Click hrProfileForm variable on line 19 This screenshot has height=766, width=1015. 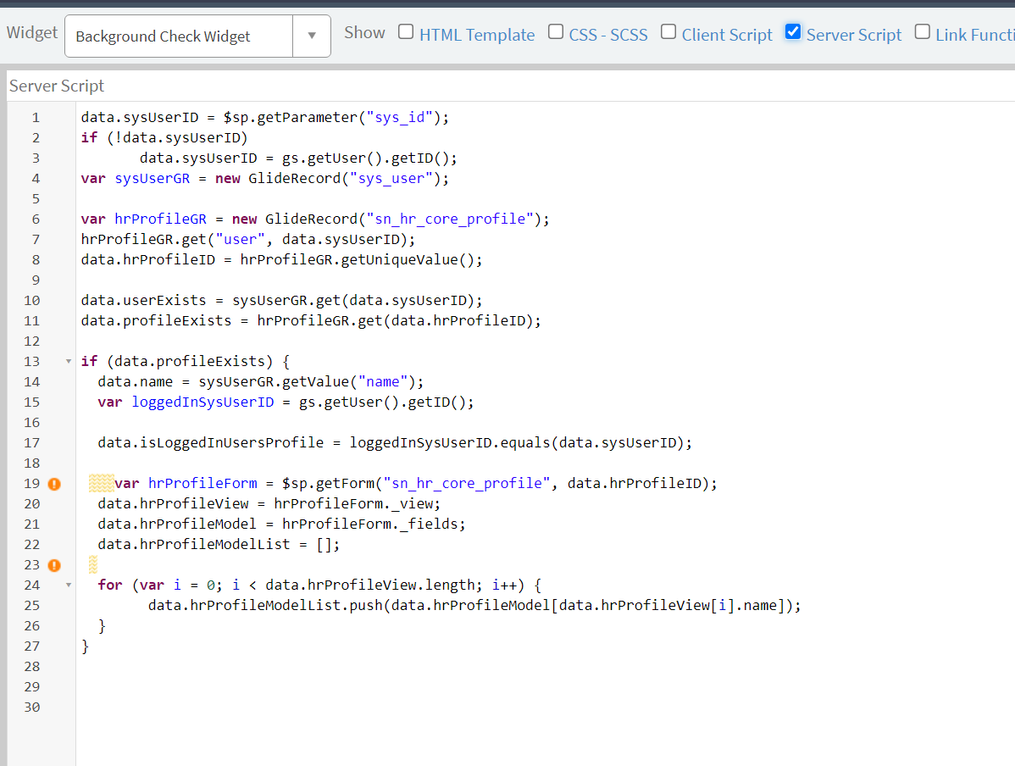pyautogui.click(x=203, y=483)
